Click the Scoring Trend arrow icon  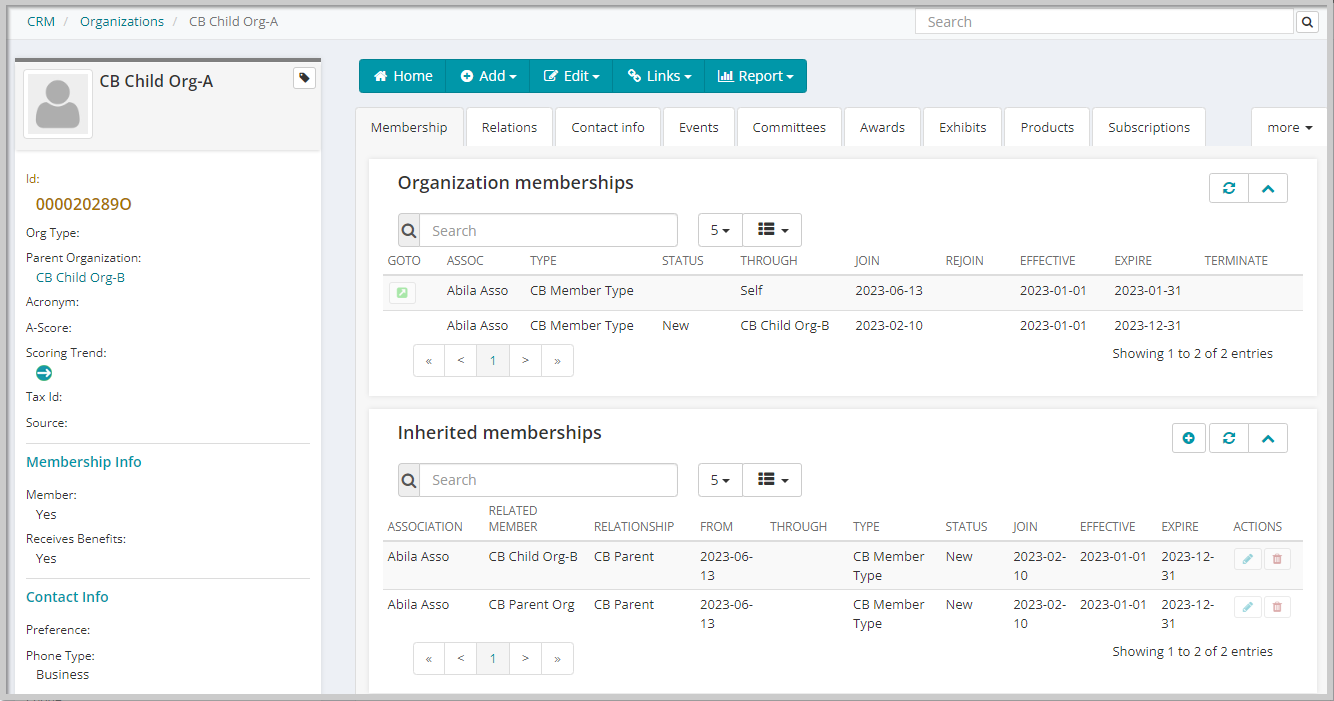click(x=44, y=373)
